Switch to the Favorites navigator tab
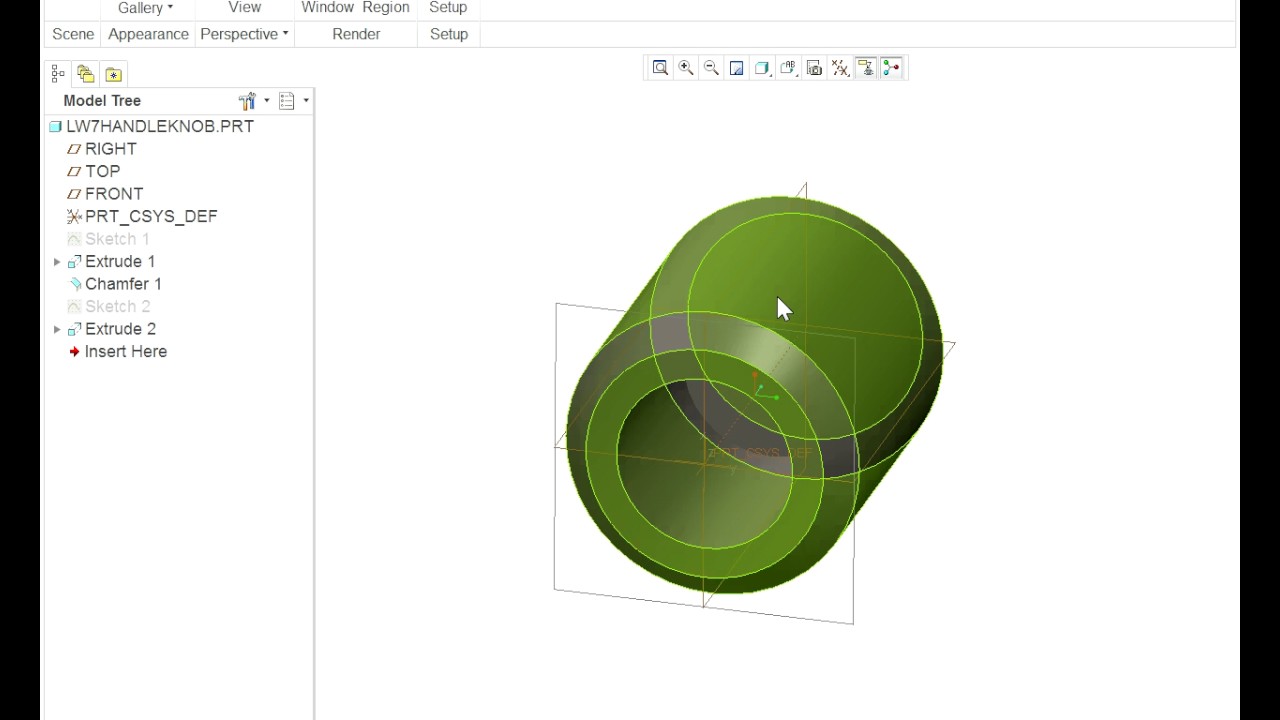 pyautogui.click(x=113, y=74)
